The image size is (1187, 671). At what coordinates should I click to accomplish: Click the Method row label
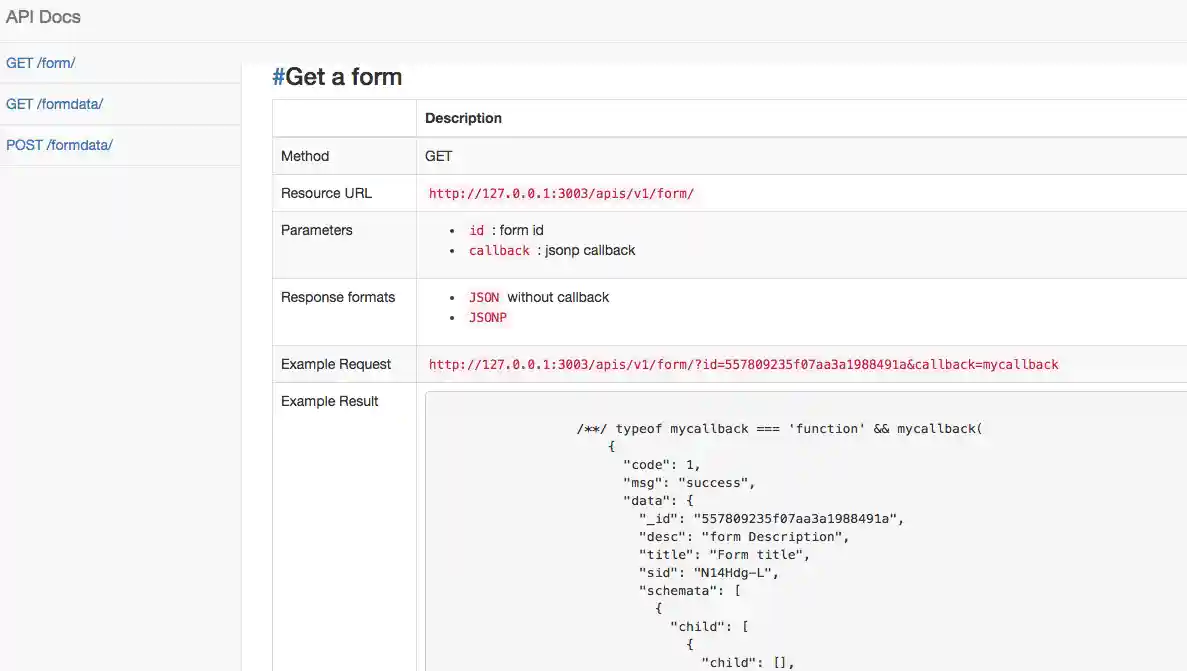click(305, 156)
